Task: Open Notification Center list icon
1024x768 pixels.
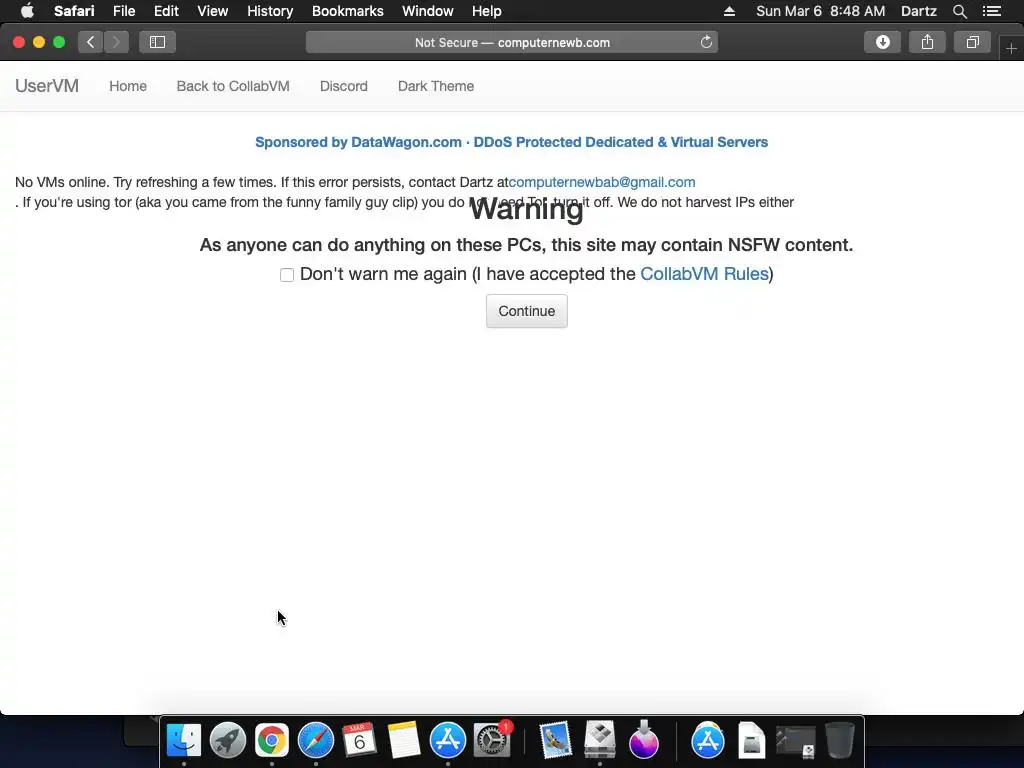Action: [992, 11]
